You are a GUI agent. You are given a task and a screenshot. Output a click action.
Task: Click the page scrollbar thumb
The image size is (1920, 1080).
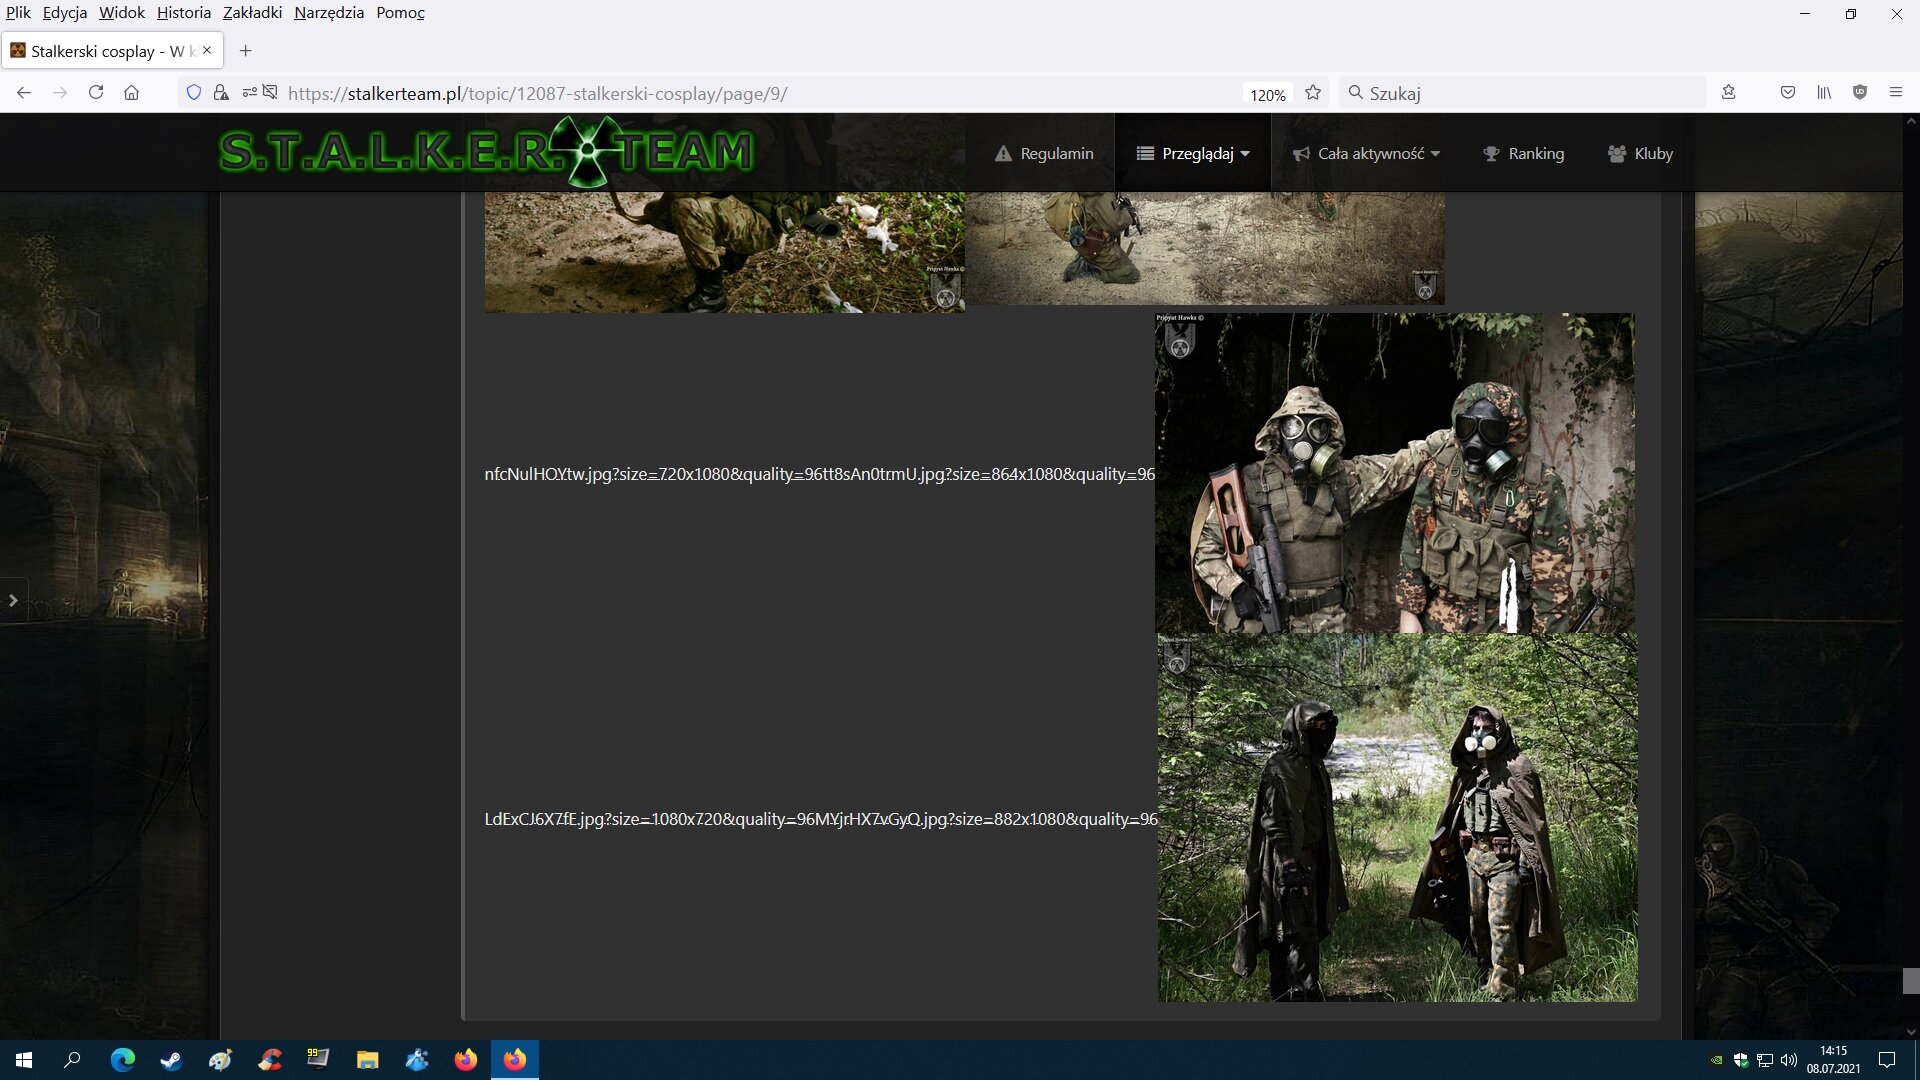[1911, 980]
